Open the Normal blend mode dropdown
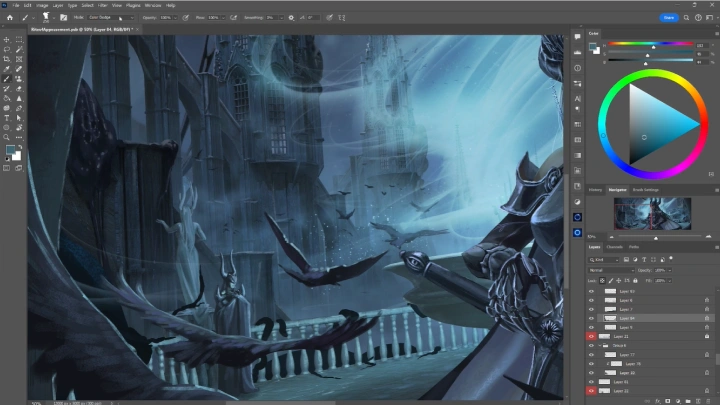The height and width of the screenshot is (405, 720). [x=612, y=270]
